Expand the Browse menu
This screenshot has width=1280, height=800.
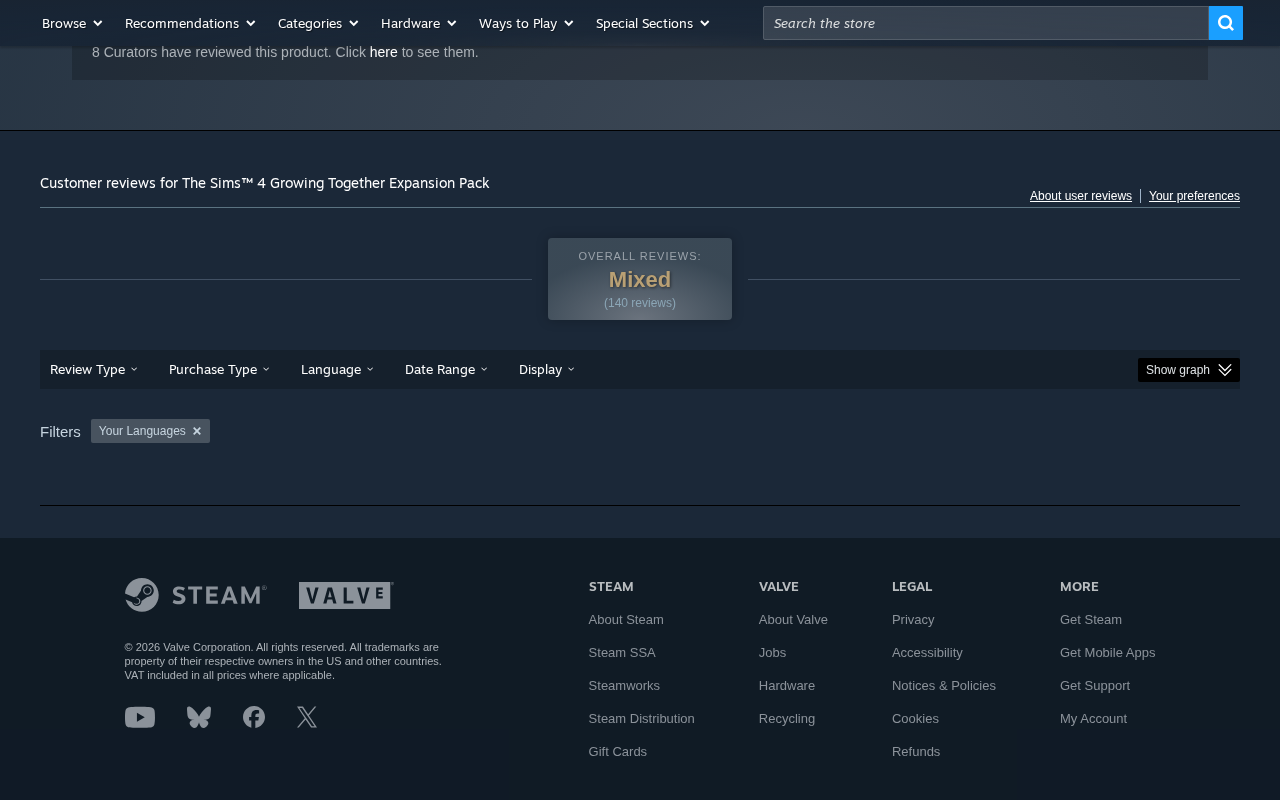72,23
